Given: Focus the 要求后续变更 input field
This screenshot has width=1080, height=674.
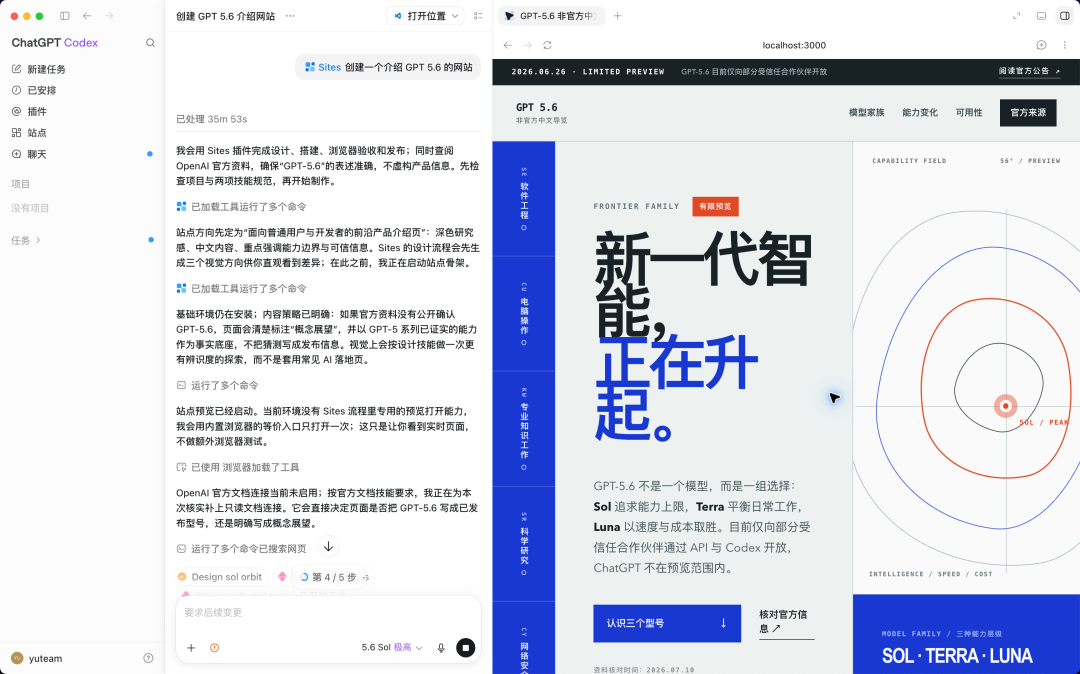Looking at the screenshot, I should coord(328,613).
